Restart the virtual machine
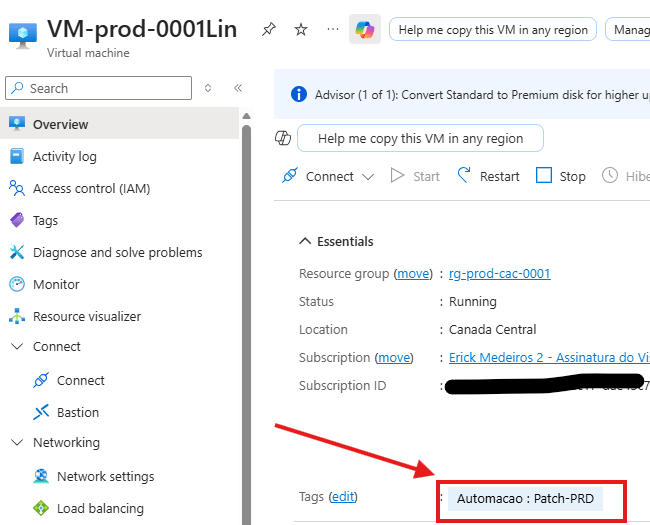Image resolution: width=650 pixels, height=525 pixels. (488, 177)
